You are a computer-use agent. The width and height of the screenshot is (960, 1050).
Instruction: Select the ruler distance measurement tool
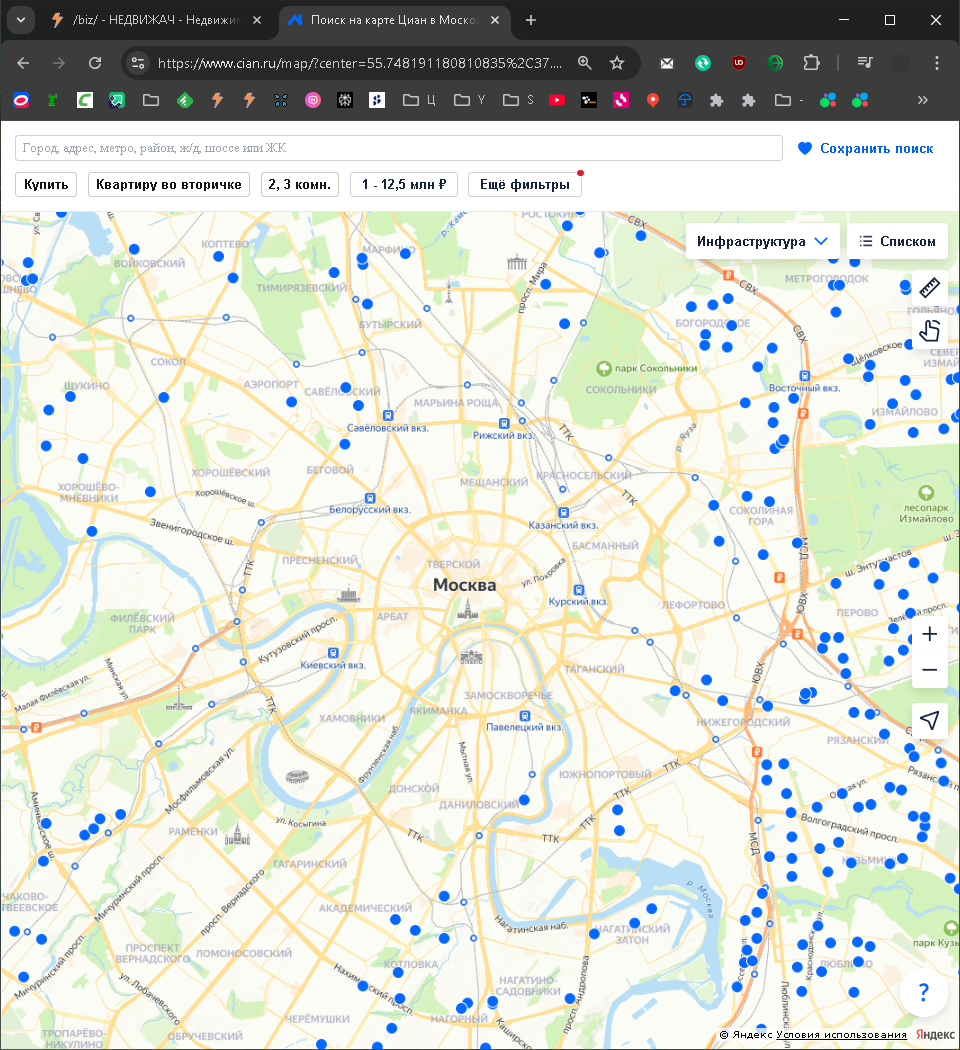[x=929, y=288]
